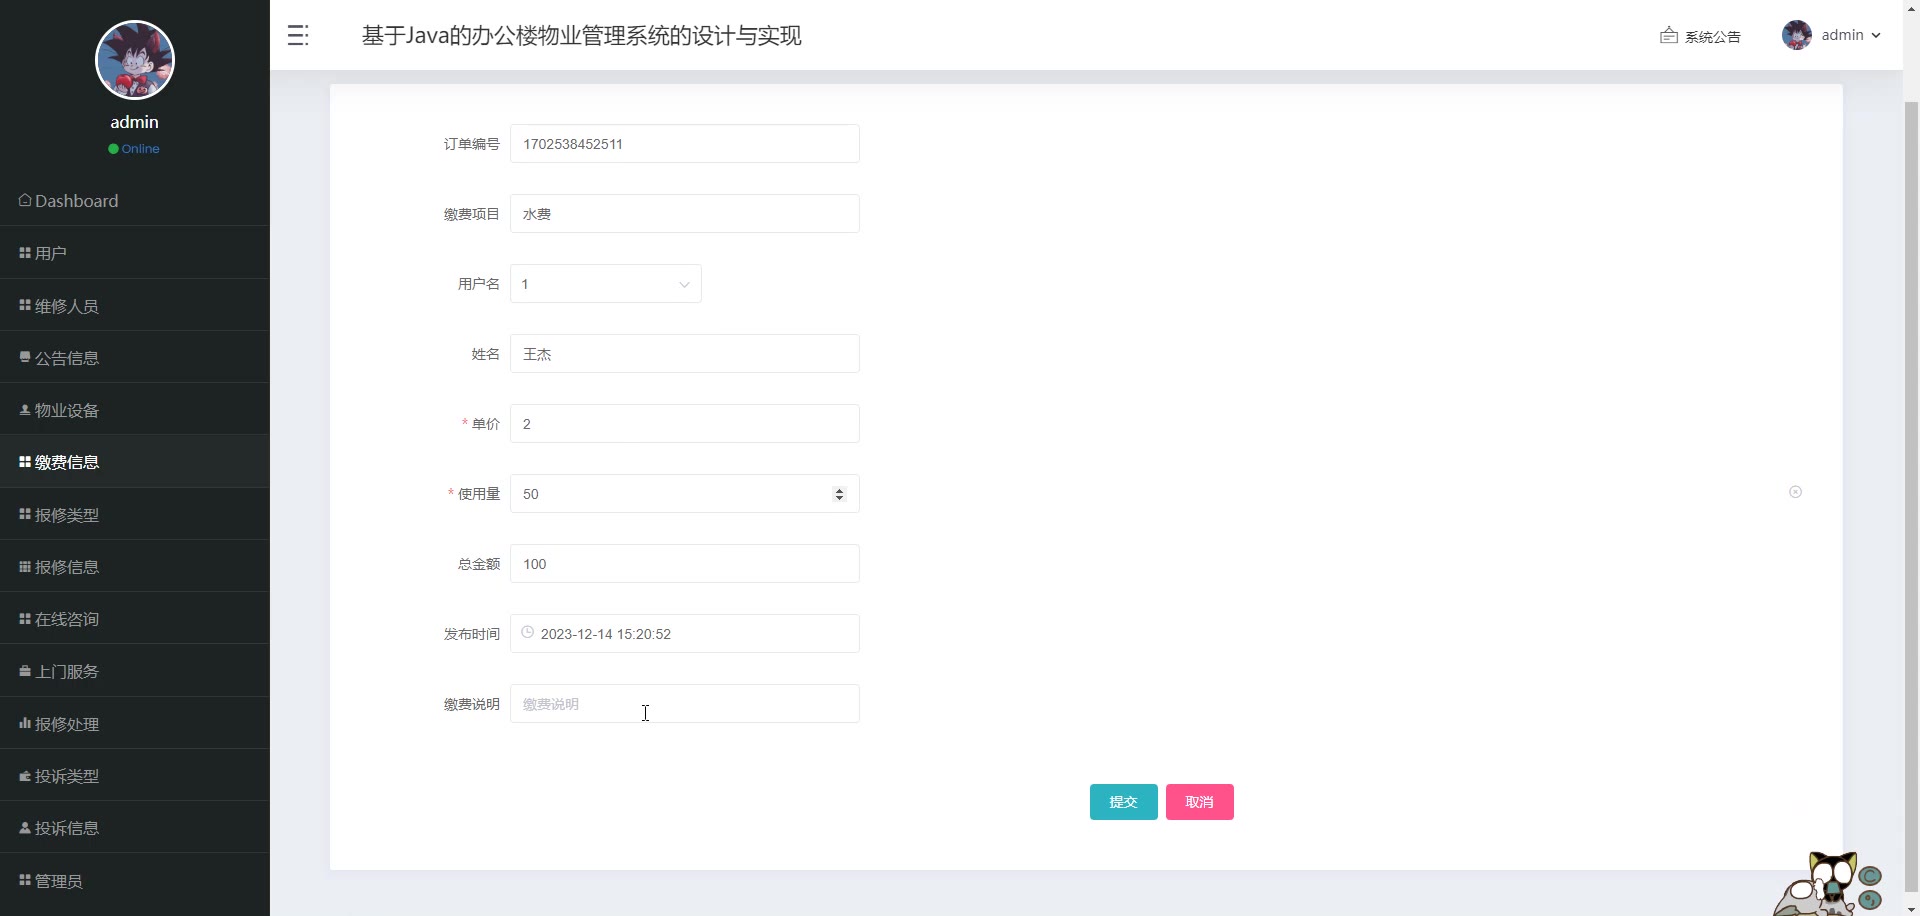Click the 报修类型 menu icon
This screenshot has width=1920, height=916.
point(25,514)
